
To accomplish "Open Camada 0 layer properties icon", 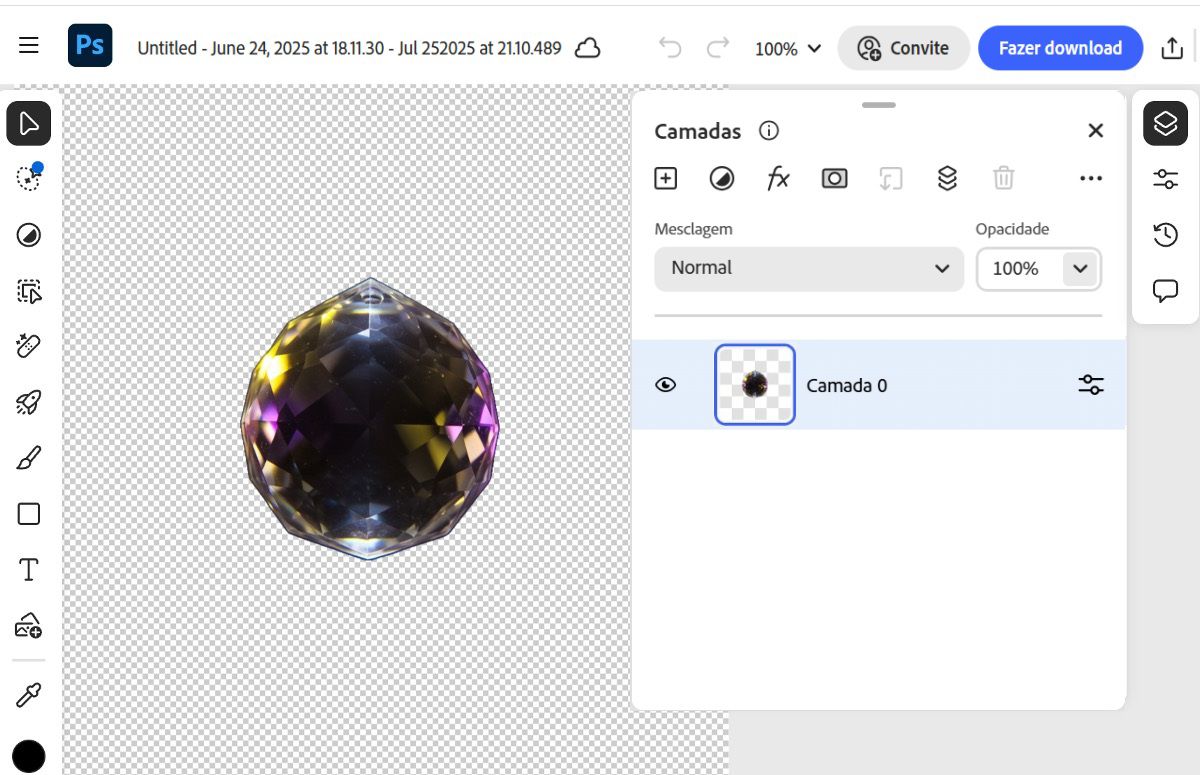I will tap(1091, 385).
